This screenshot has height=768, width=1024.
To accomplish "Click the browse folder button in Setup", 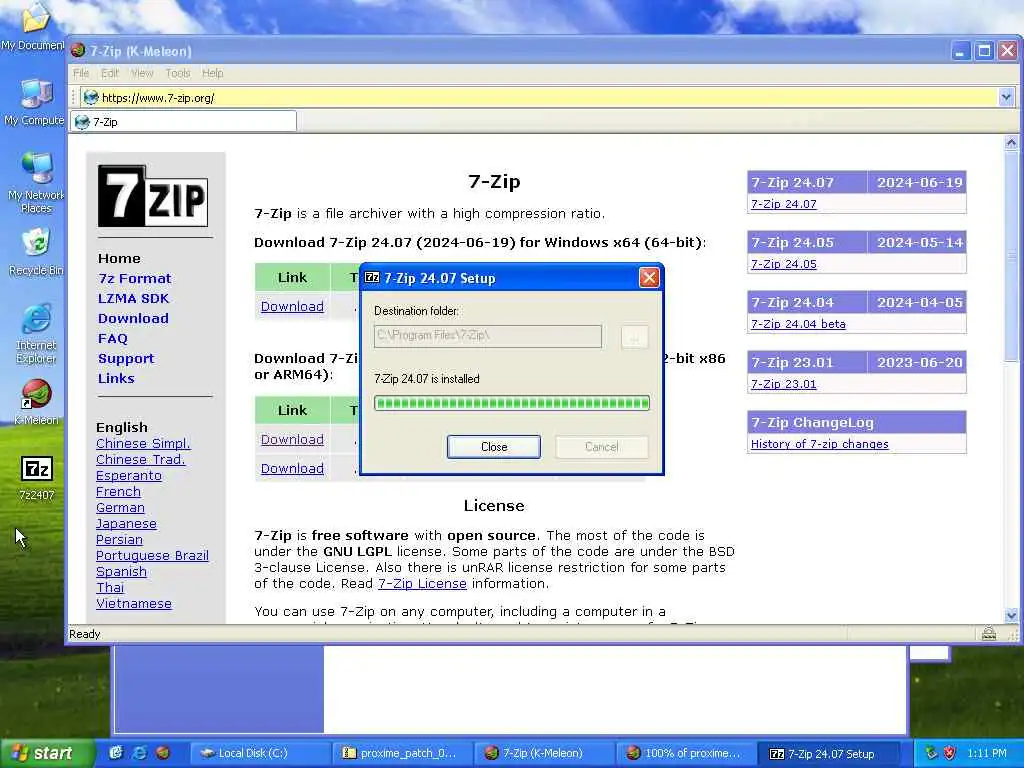I will 634,336.
